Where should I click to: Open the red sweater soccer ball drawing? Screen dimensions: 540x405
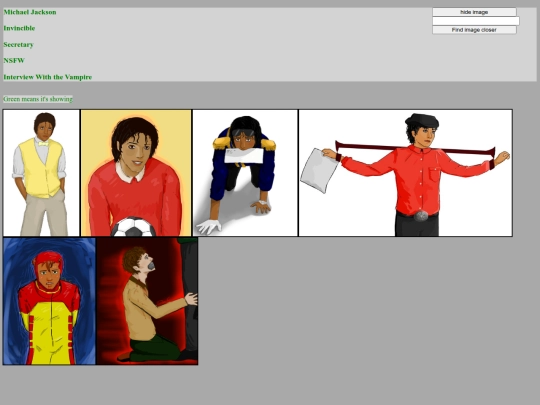pyautogui.click(x=136, y=173)
